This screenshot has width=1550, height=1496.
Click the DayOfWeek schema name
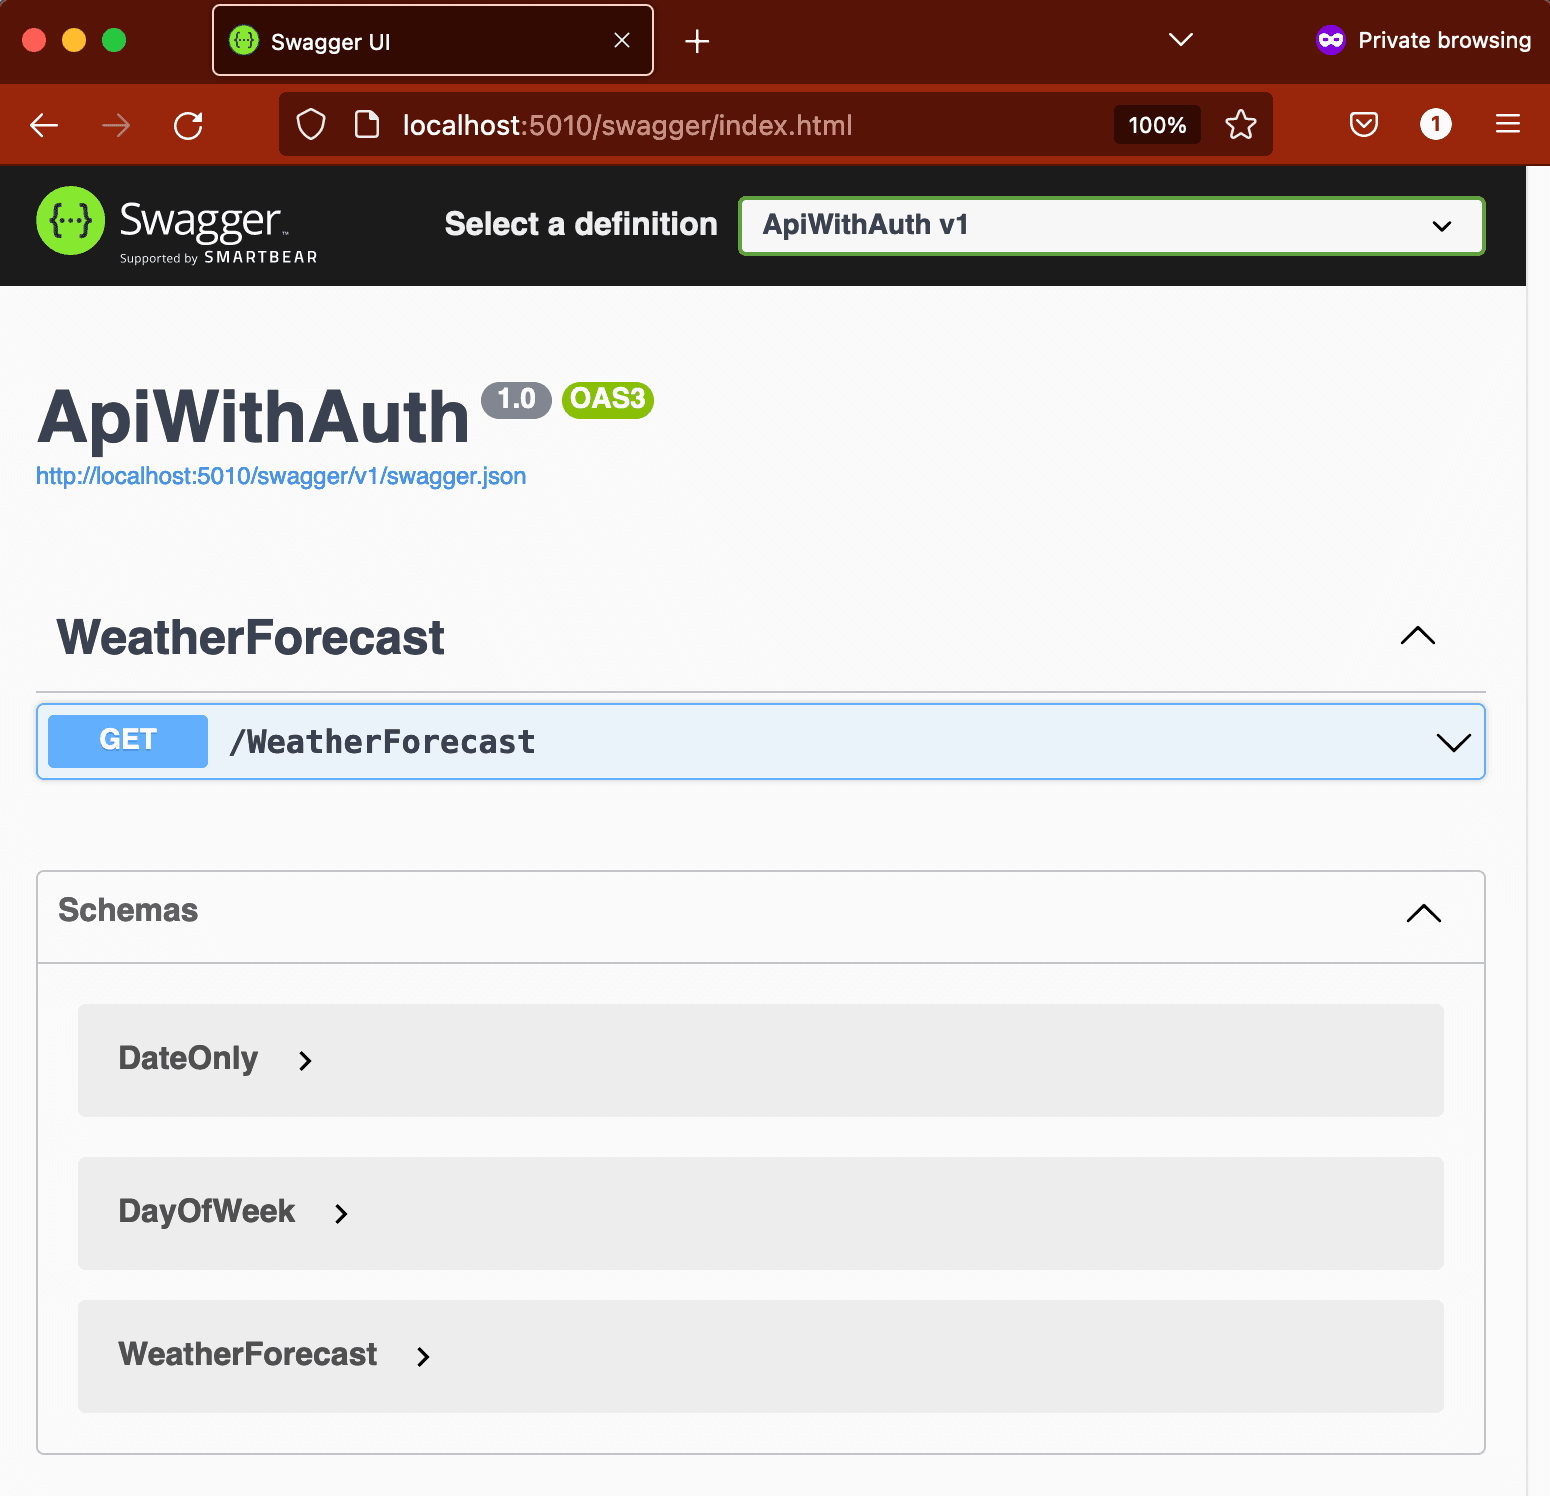(x=206, y=1211)
